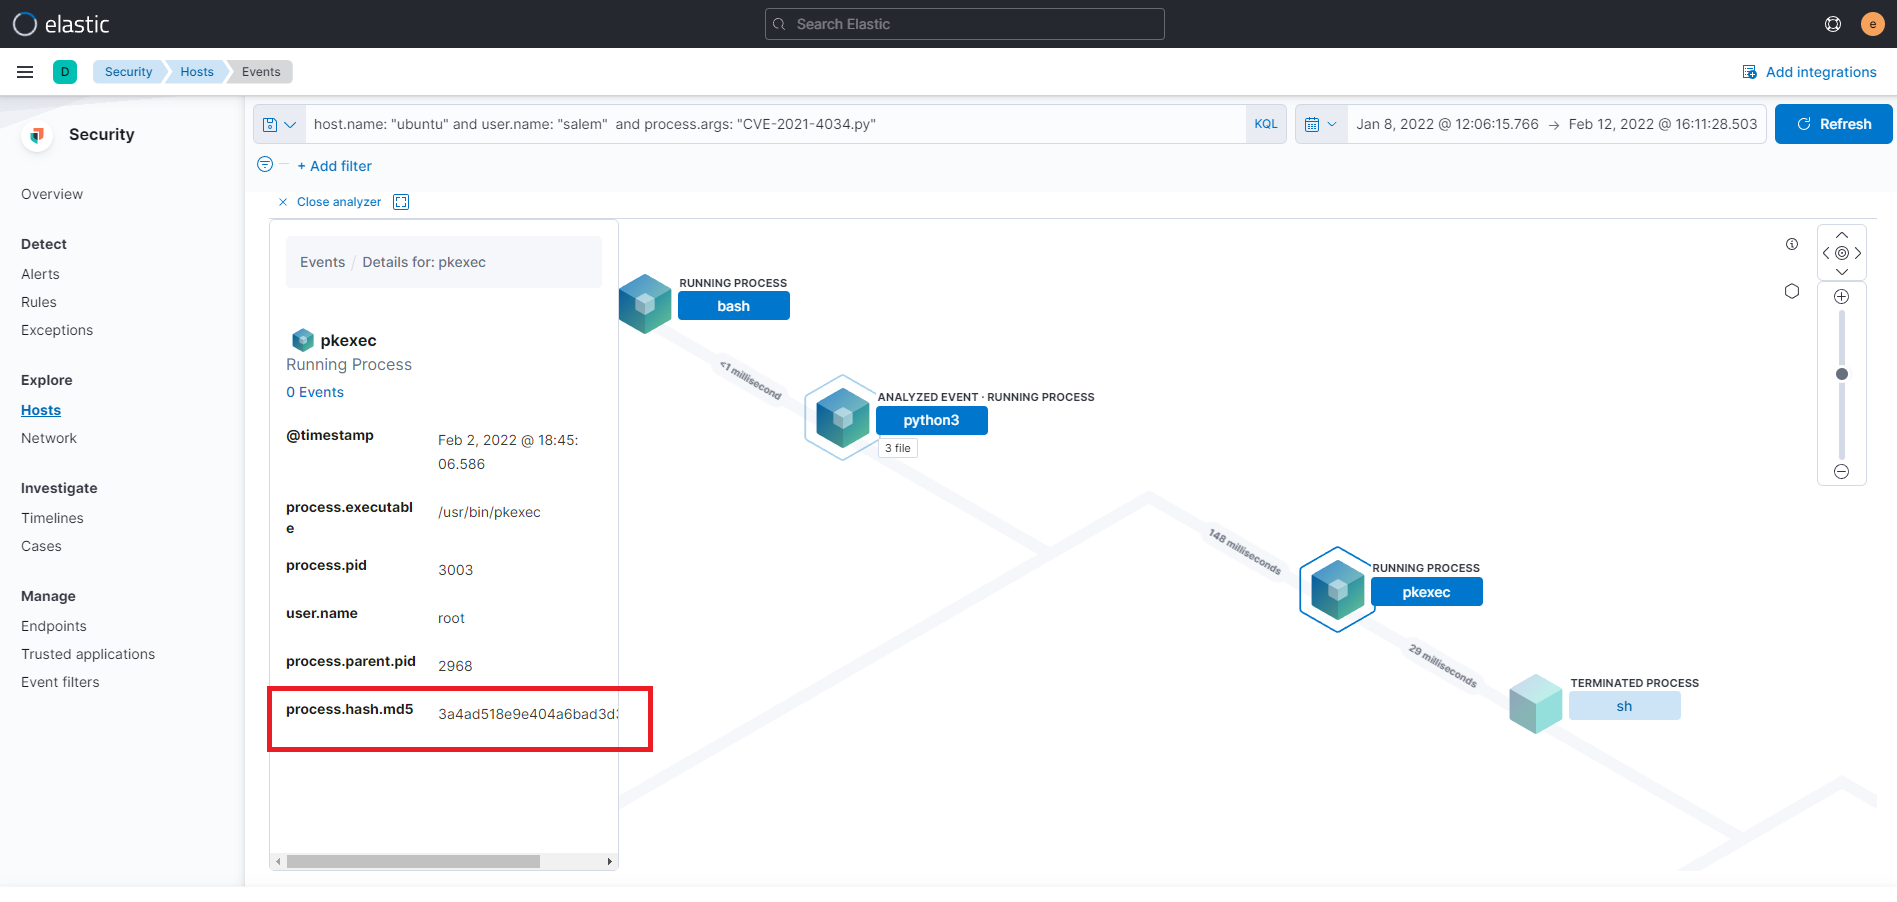Open the help icon in the header
Viewport: 1897px width, 902px height.
tap(1832, 24)
